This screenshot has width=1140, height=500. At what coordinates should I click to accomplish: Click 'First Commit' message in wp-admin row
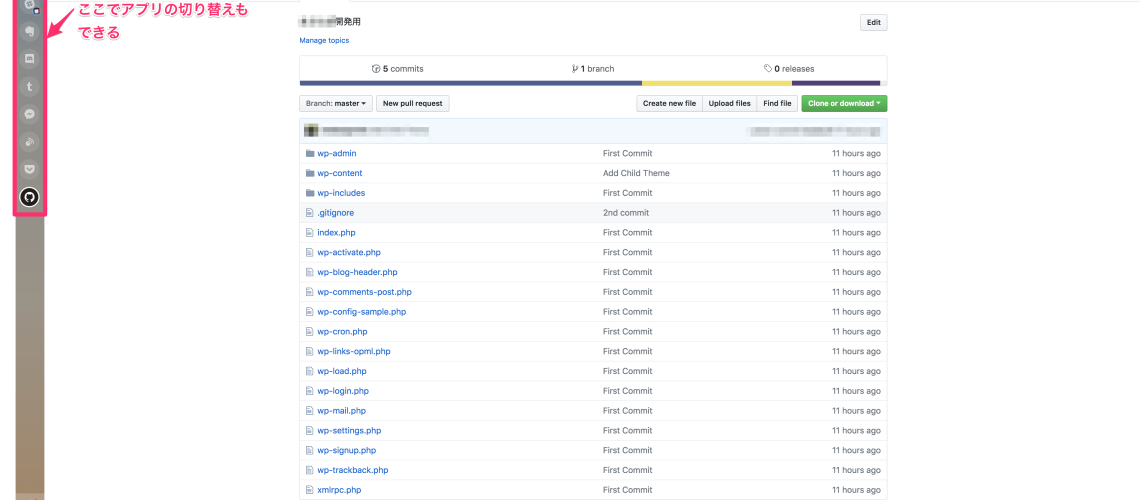pyautogui.click(x=627, y=153)
